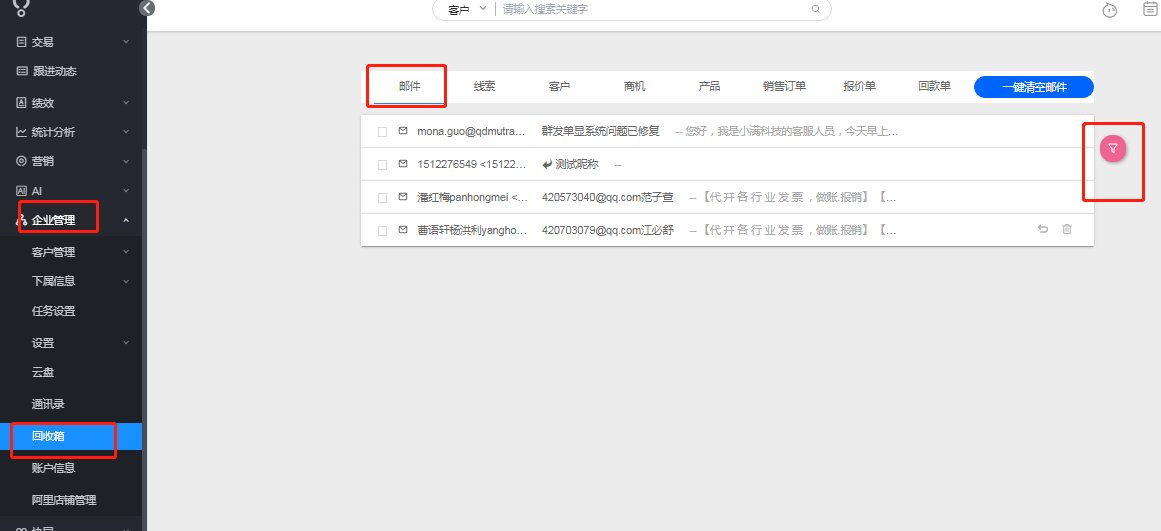This screenshot has height=531, width=1161.
Task: Expand the 营销 menu chevron
Action: click(x=126, y=160)
